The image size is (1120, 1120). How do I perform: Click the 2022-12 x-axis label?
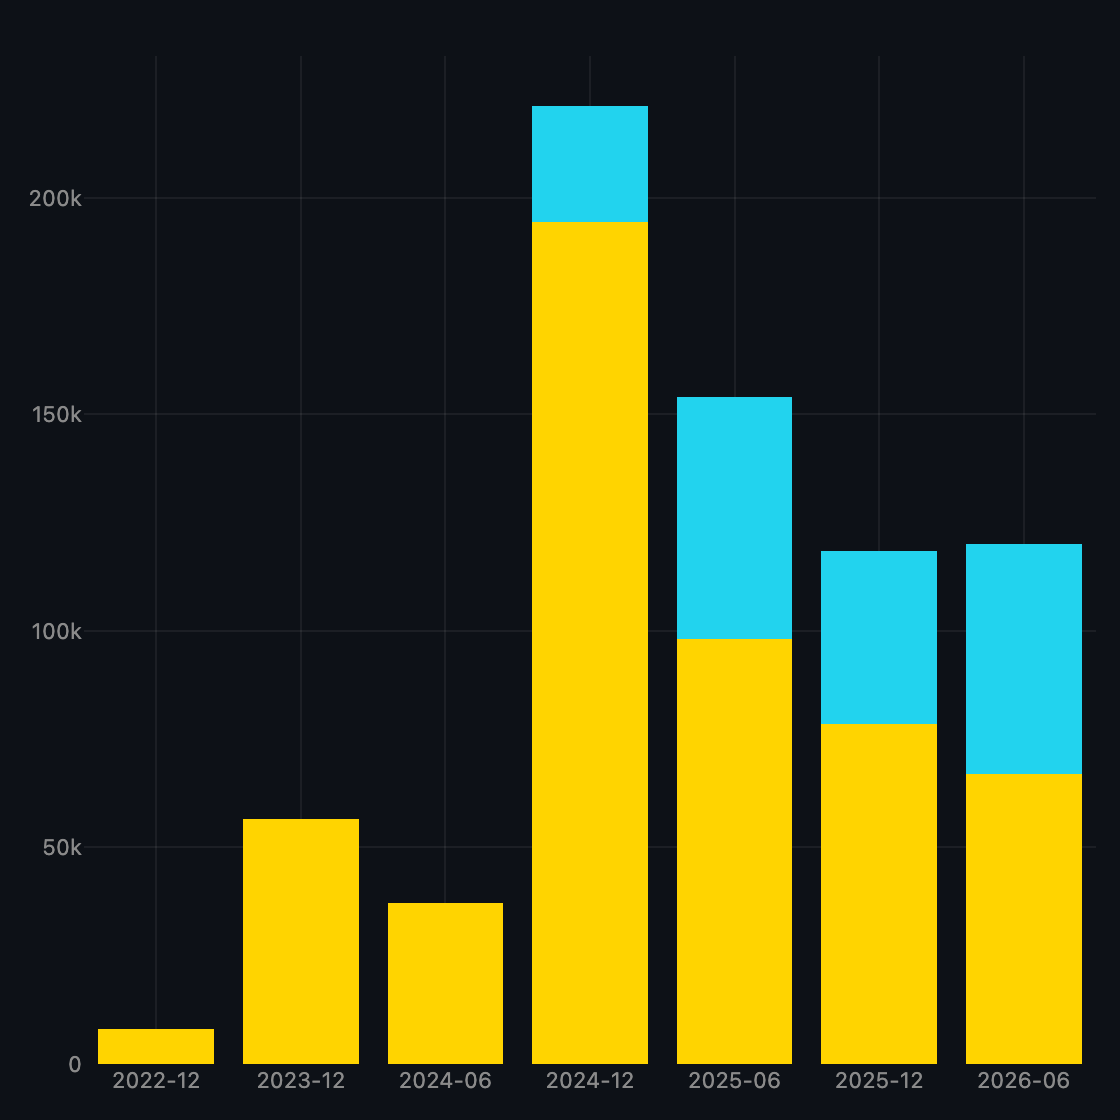(x=156, y=1081)
